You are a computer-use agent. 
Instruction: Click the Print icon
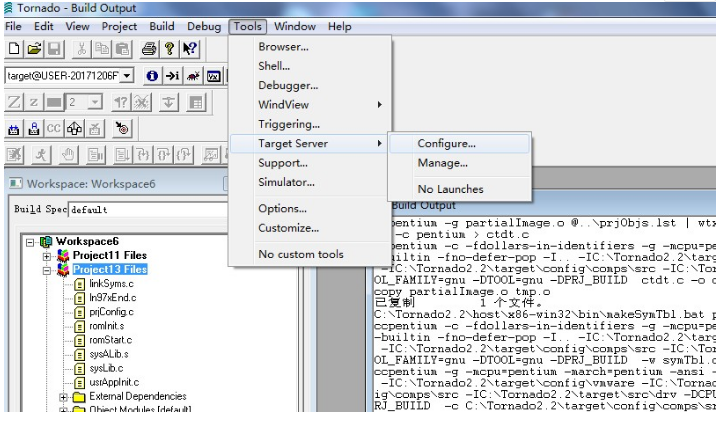149,48
